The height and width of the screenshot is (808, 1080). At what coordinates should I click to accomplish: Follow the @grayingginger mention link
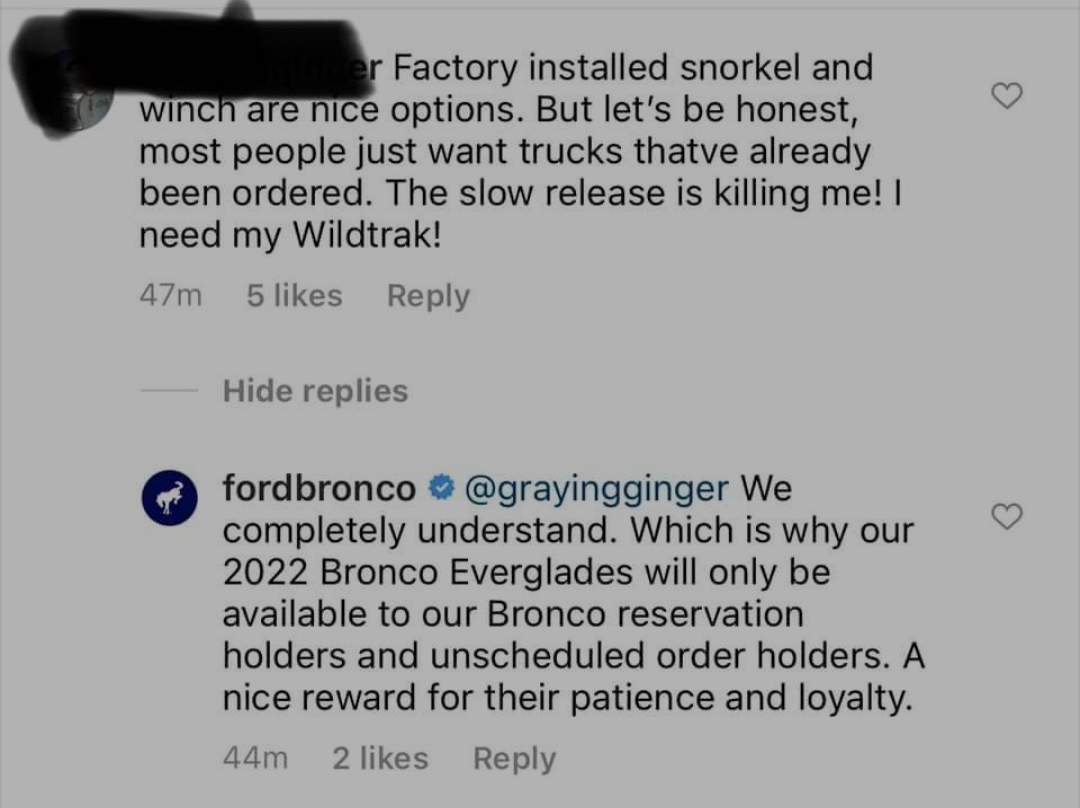coord(596,489)
